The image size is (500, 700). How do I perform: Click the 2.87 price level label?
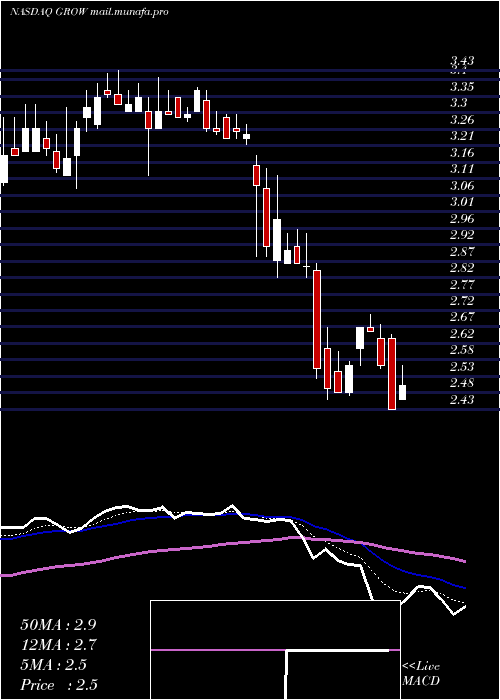(462, 251)
